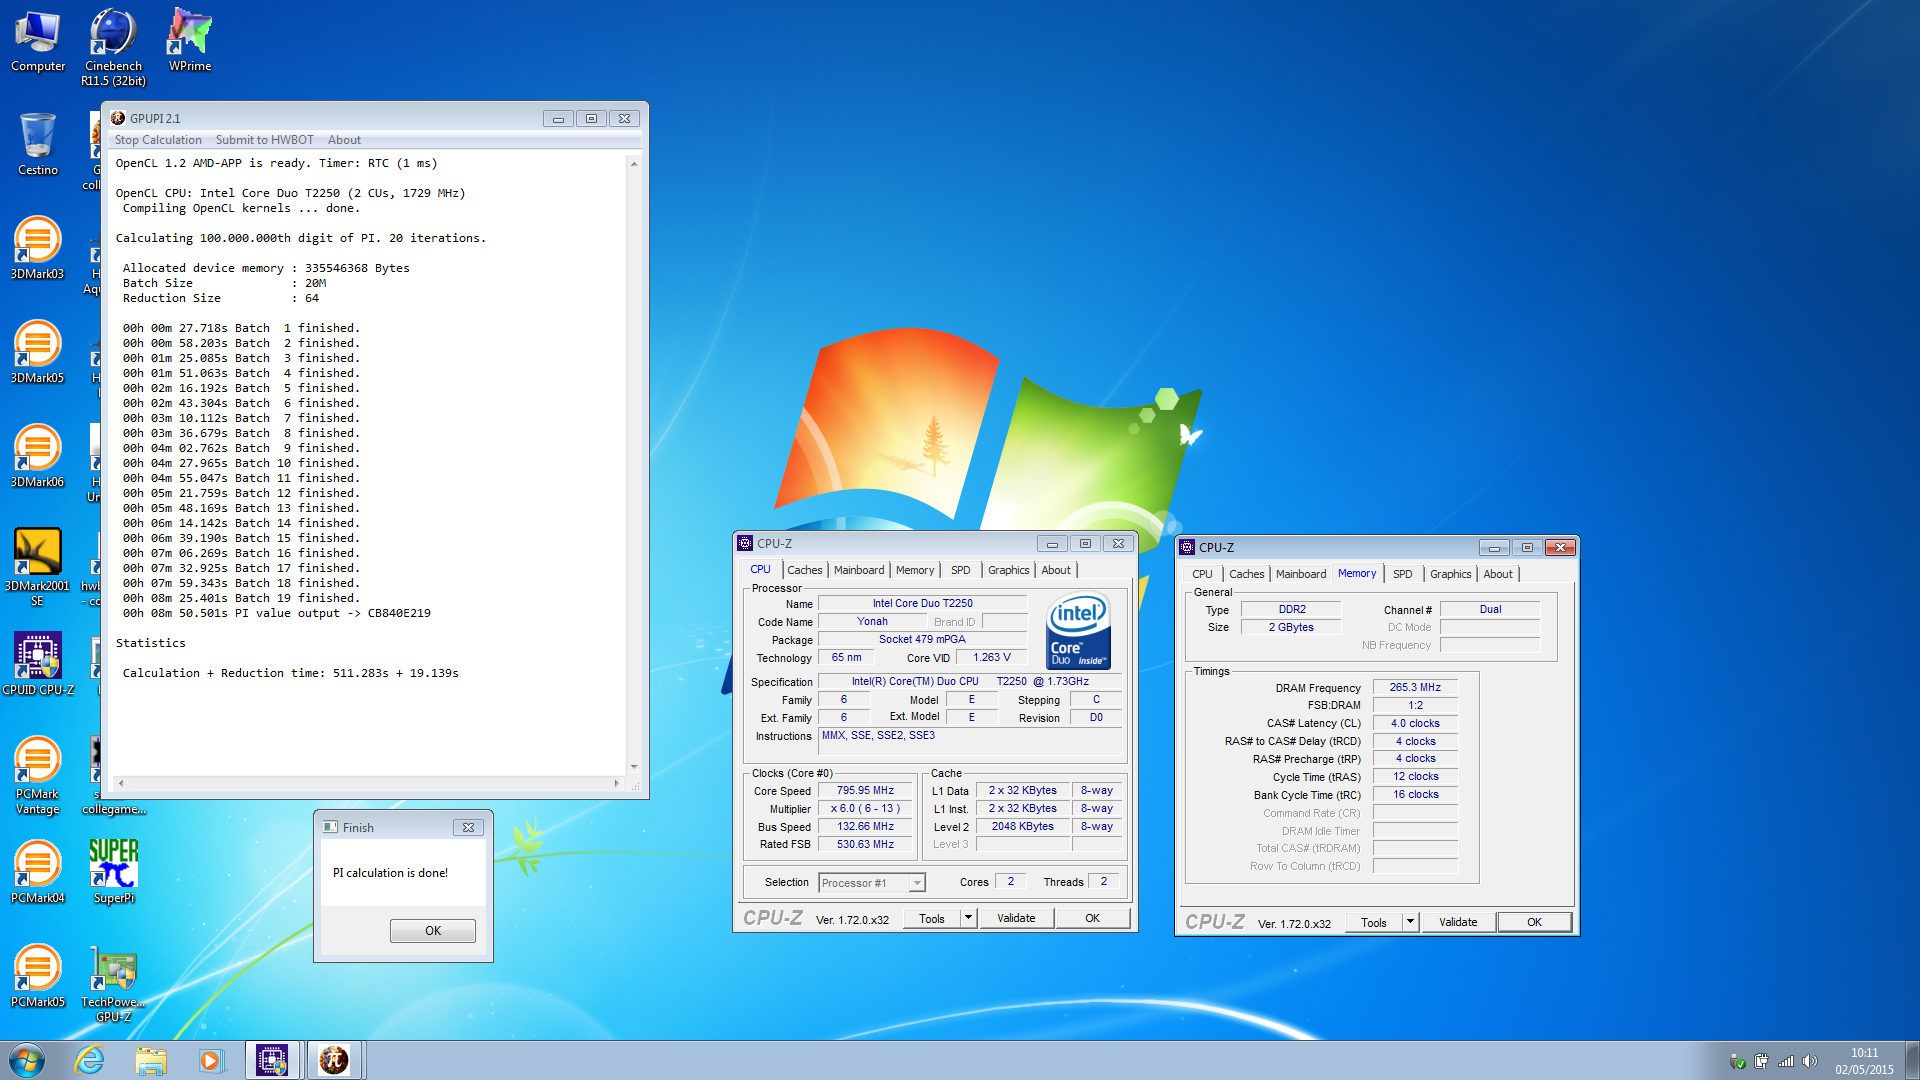Launch the 3DMark05 shortcut
Screen dimensions: 1920x1080
[37, 353]
